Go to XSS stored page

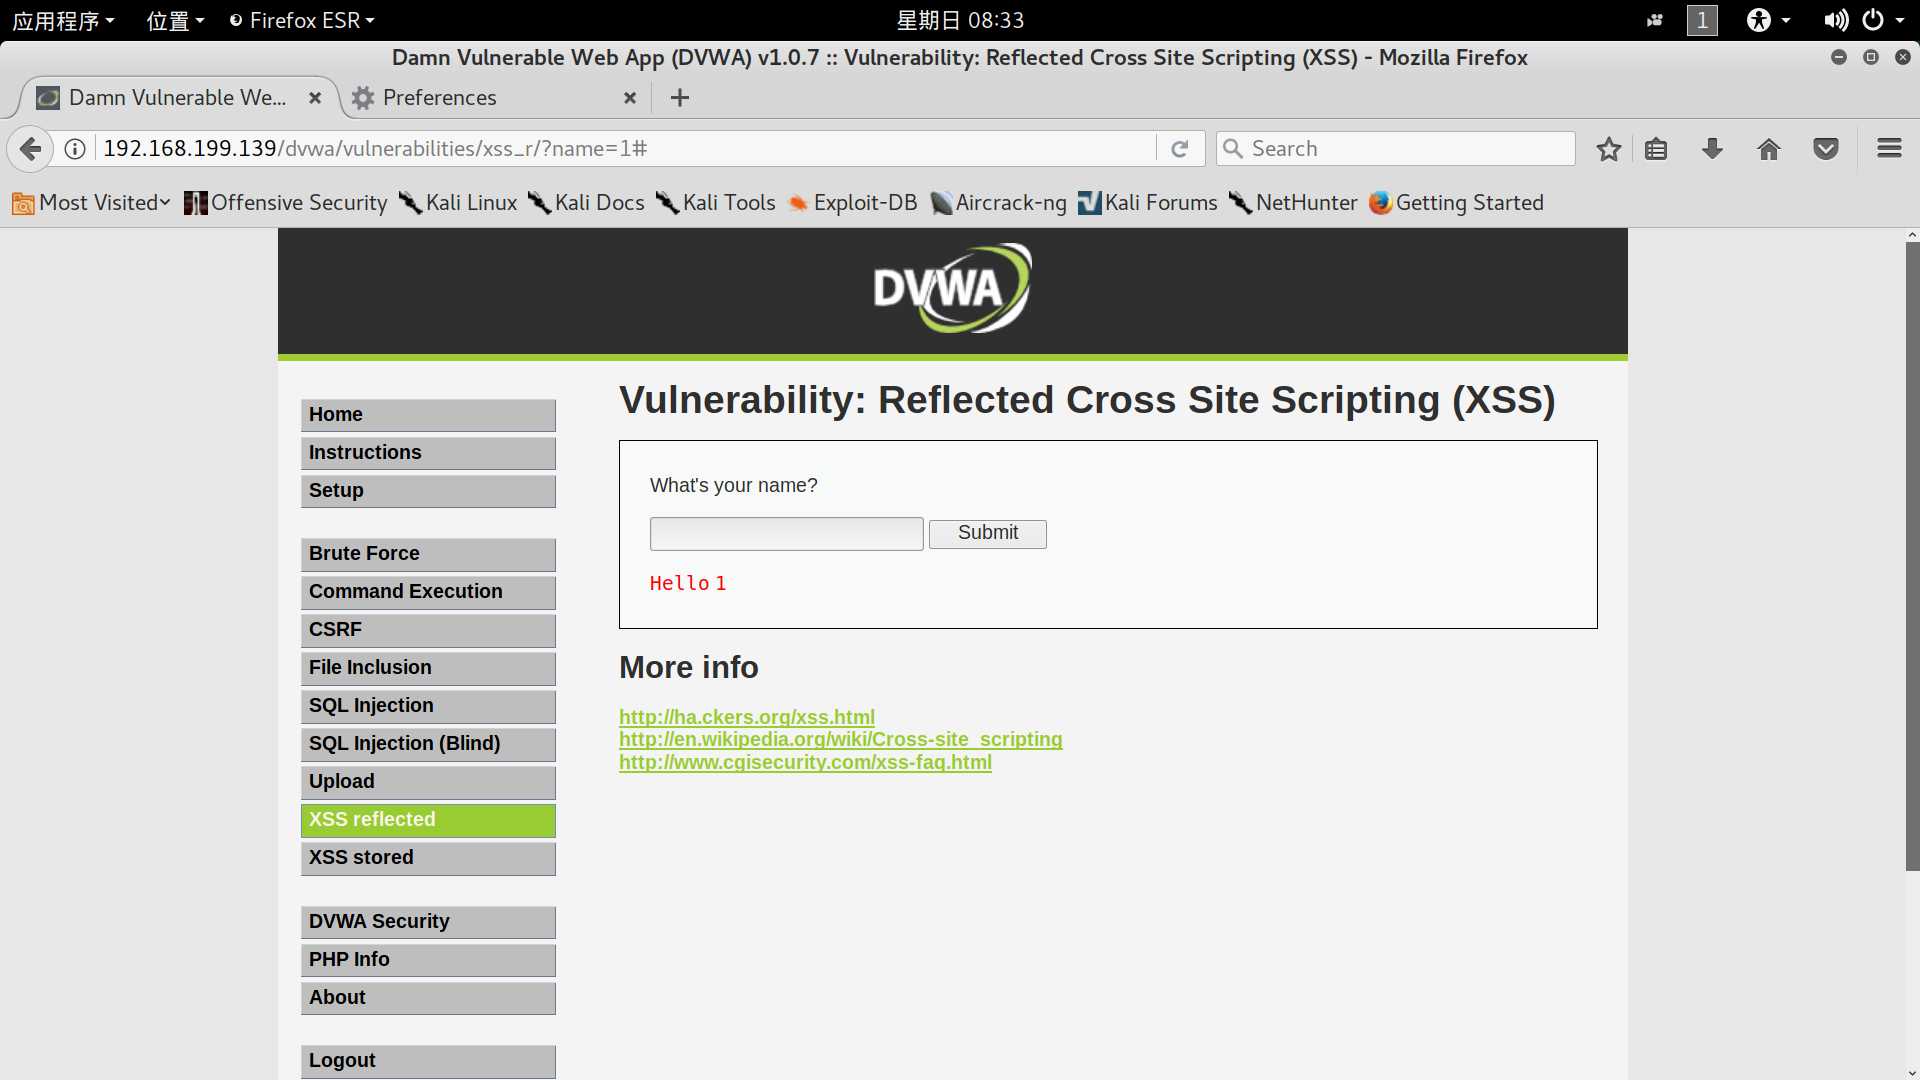(x=428, y=858)
